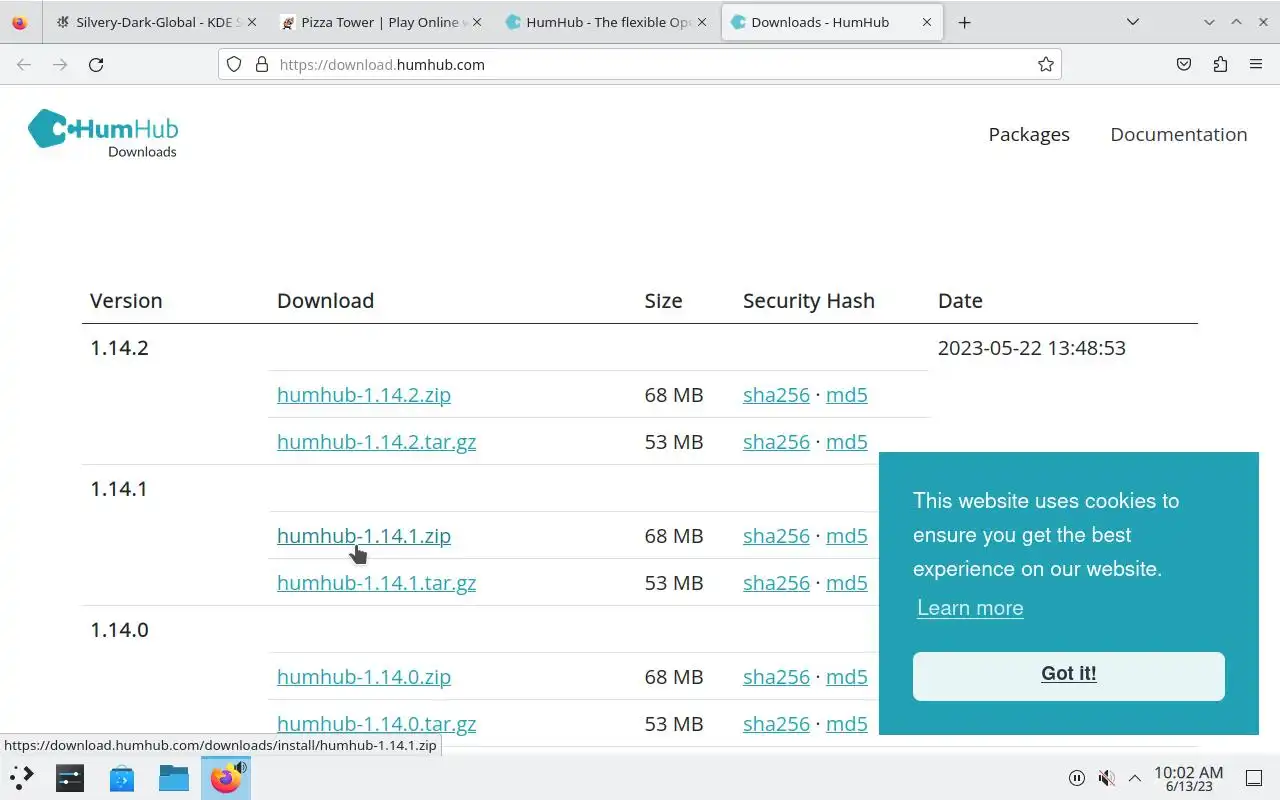Screen dimensions: 1280x800
Task: Open a new tab with the plus button
Action: pyautogui.click(x=964, y=22)
